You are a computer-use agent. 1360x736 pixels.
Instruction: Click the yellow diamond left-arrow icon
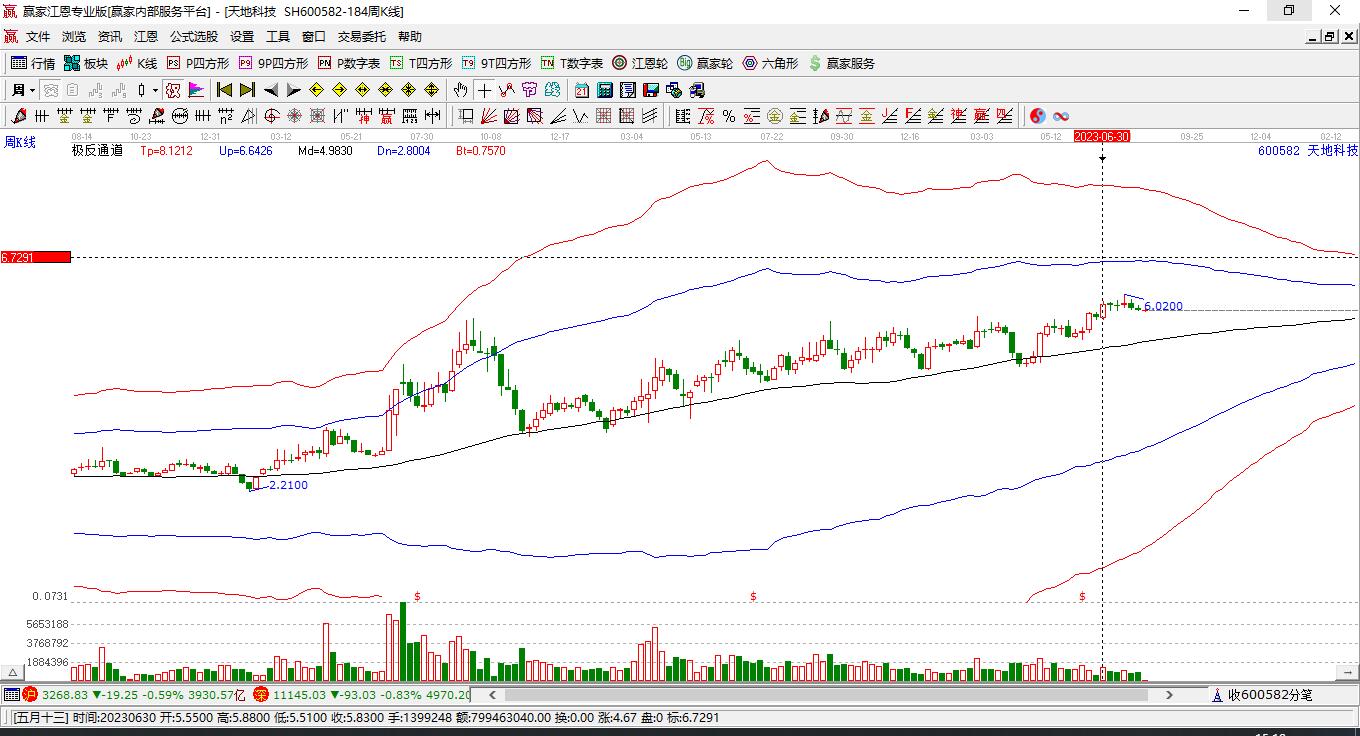click(x=316, y=90)
